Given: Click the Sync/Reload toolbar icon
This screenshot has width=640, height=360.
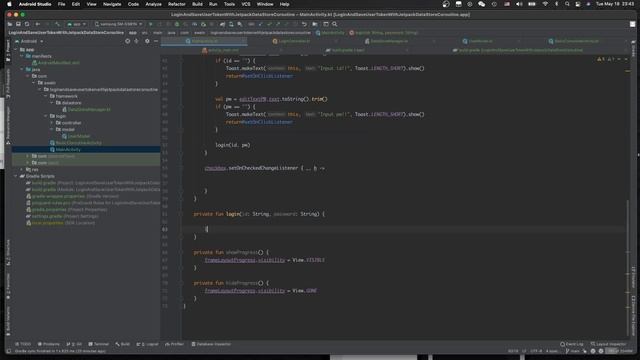Looking at the screenshot, I should coord(27,24).
